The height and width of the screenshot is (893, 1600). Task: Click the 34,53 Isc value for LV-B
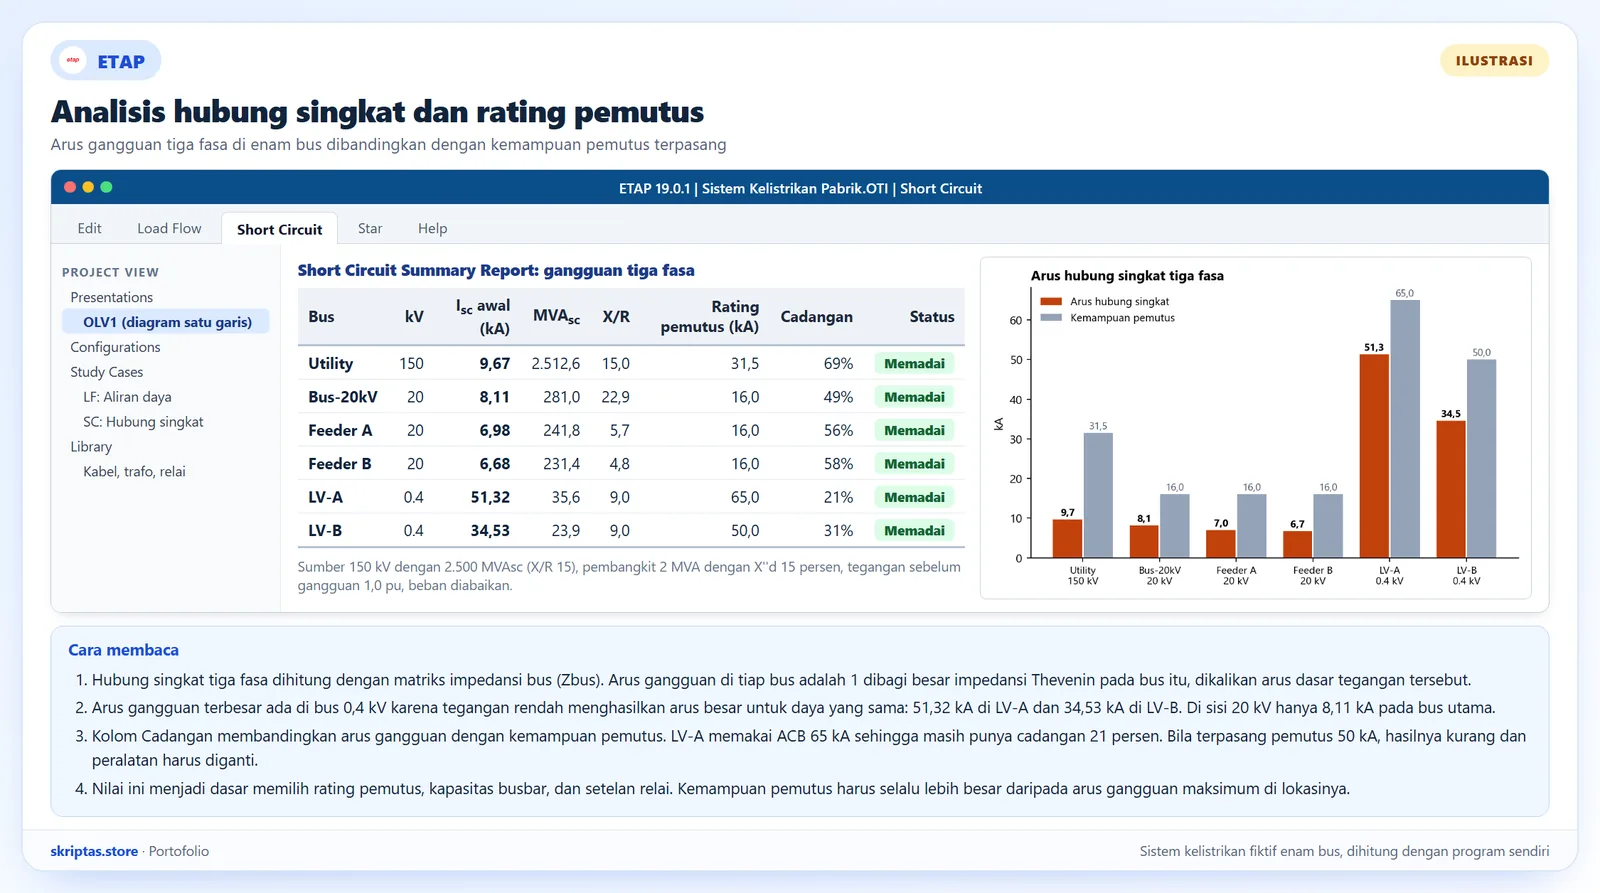(x=490, y=531)
